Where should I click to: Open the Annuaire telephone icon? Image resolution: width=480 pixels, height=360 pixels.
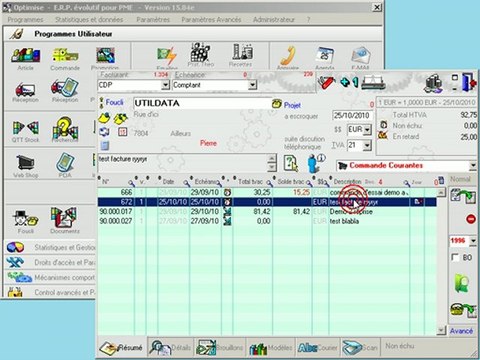(288, 56)
